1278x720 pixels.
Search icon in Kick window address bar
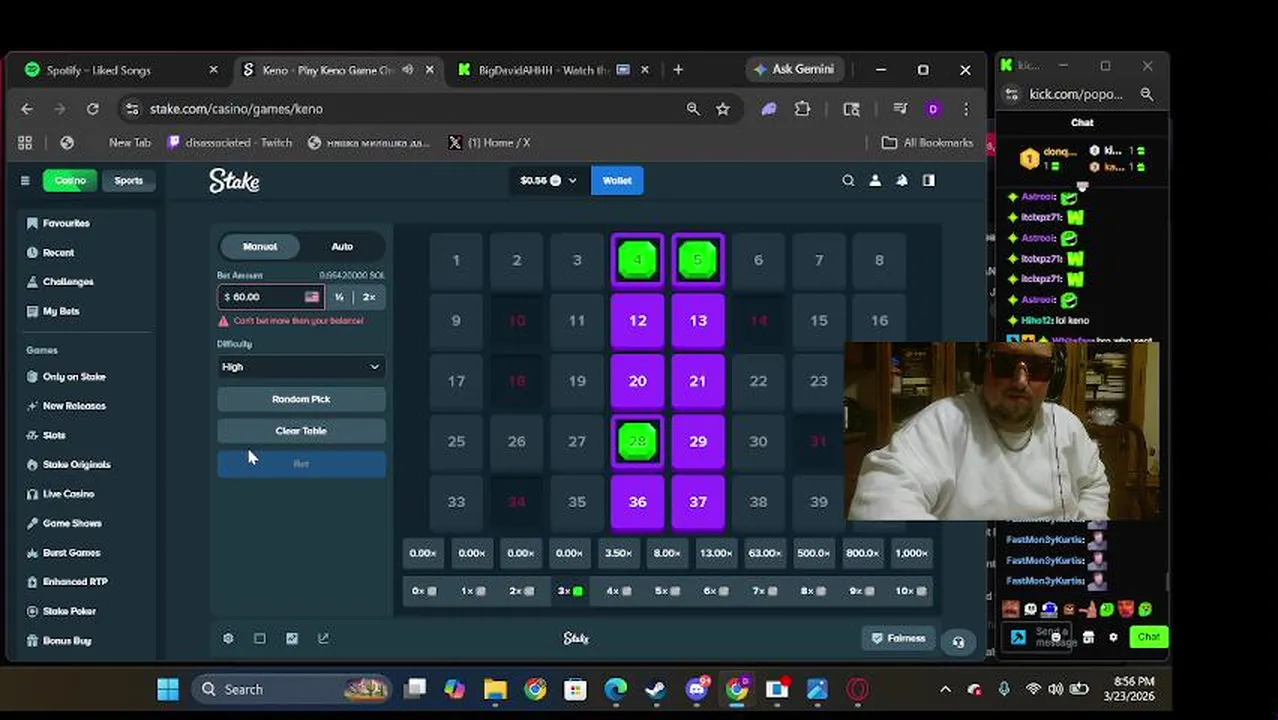(x=1147, y=94)
